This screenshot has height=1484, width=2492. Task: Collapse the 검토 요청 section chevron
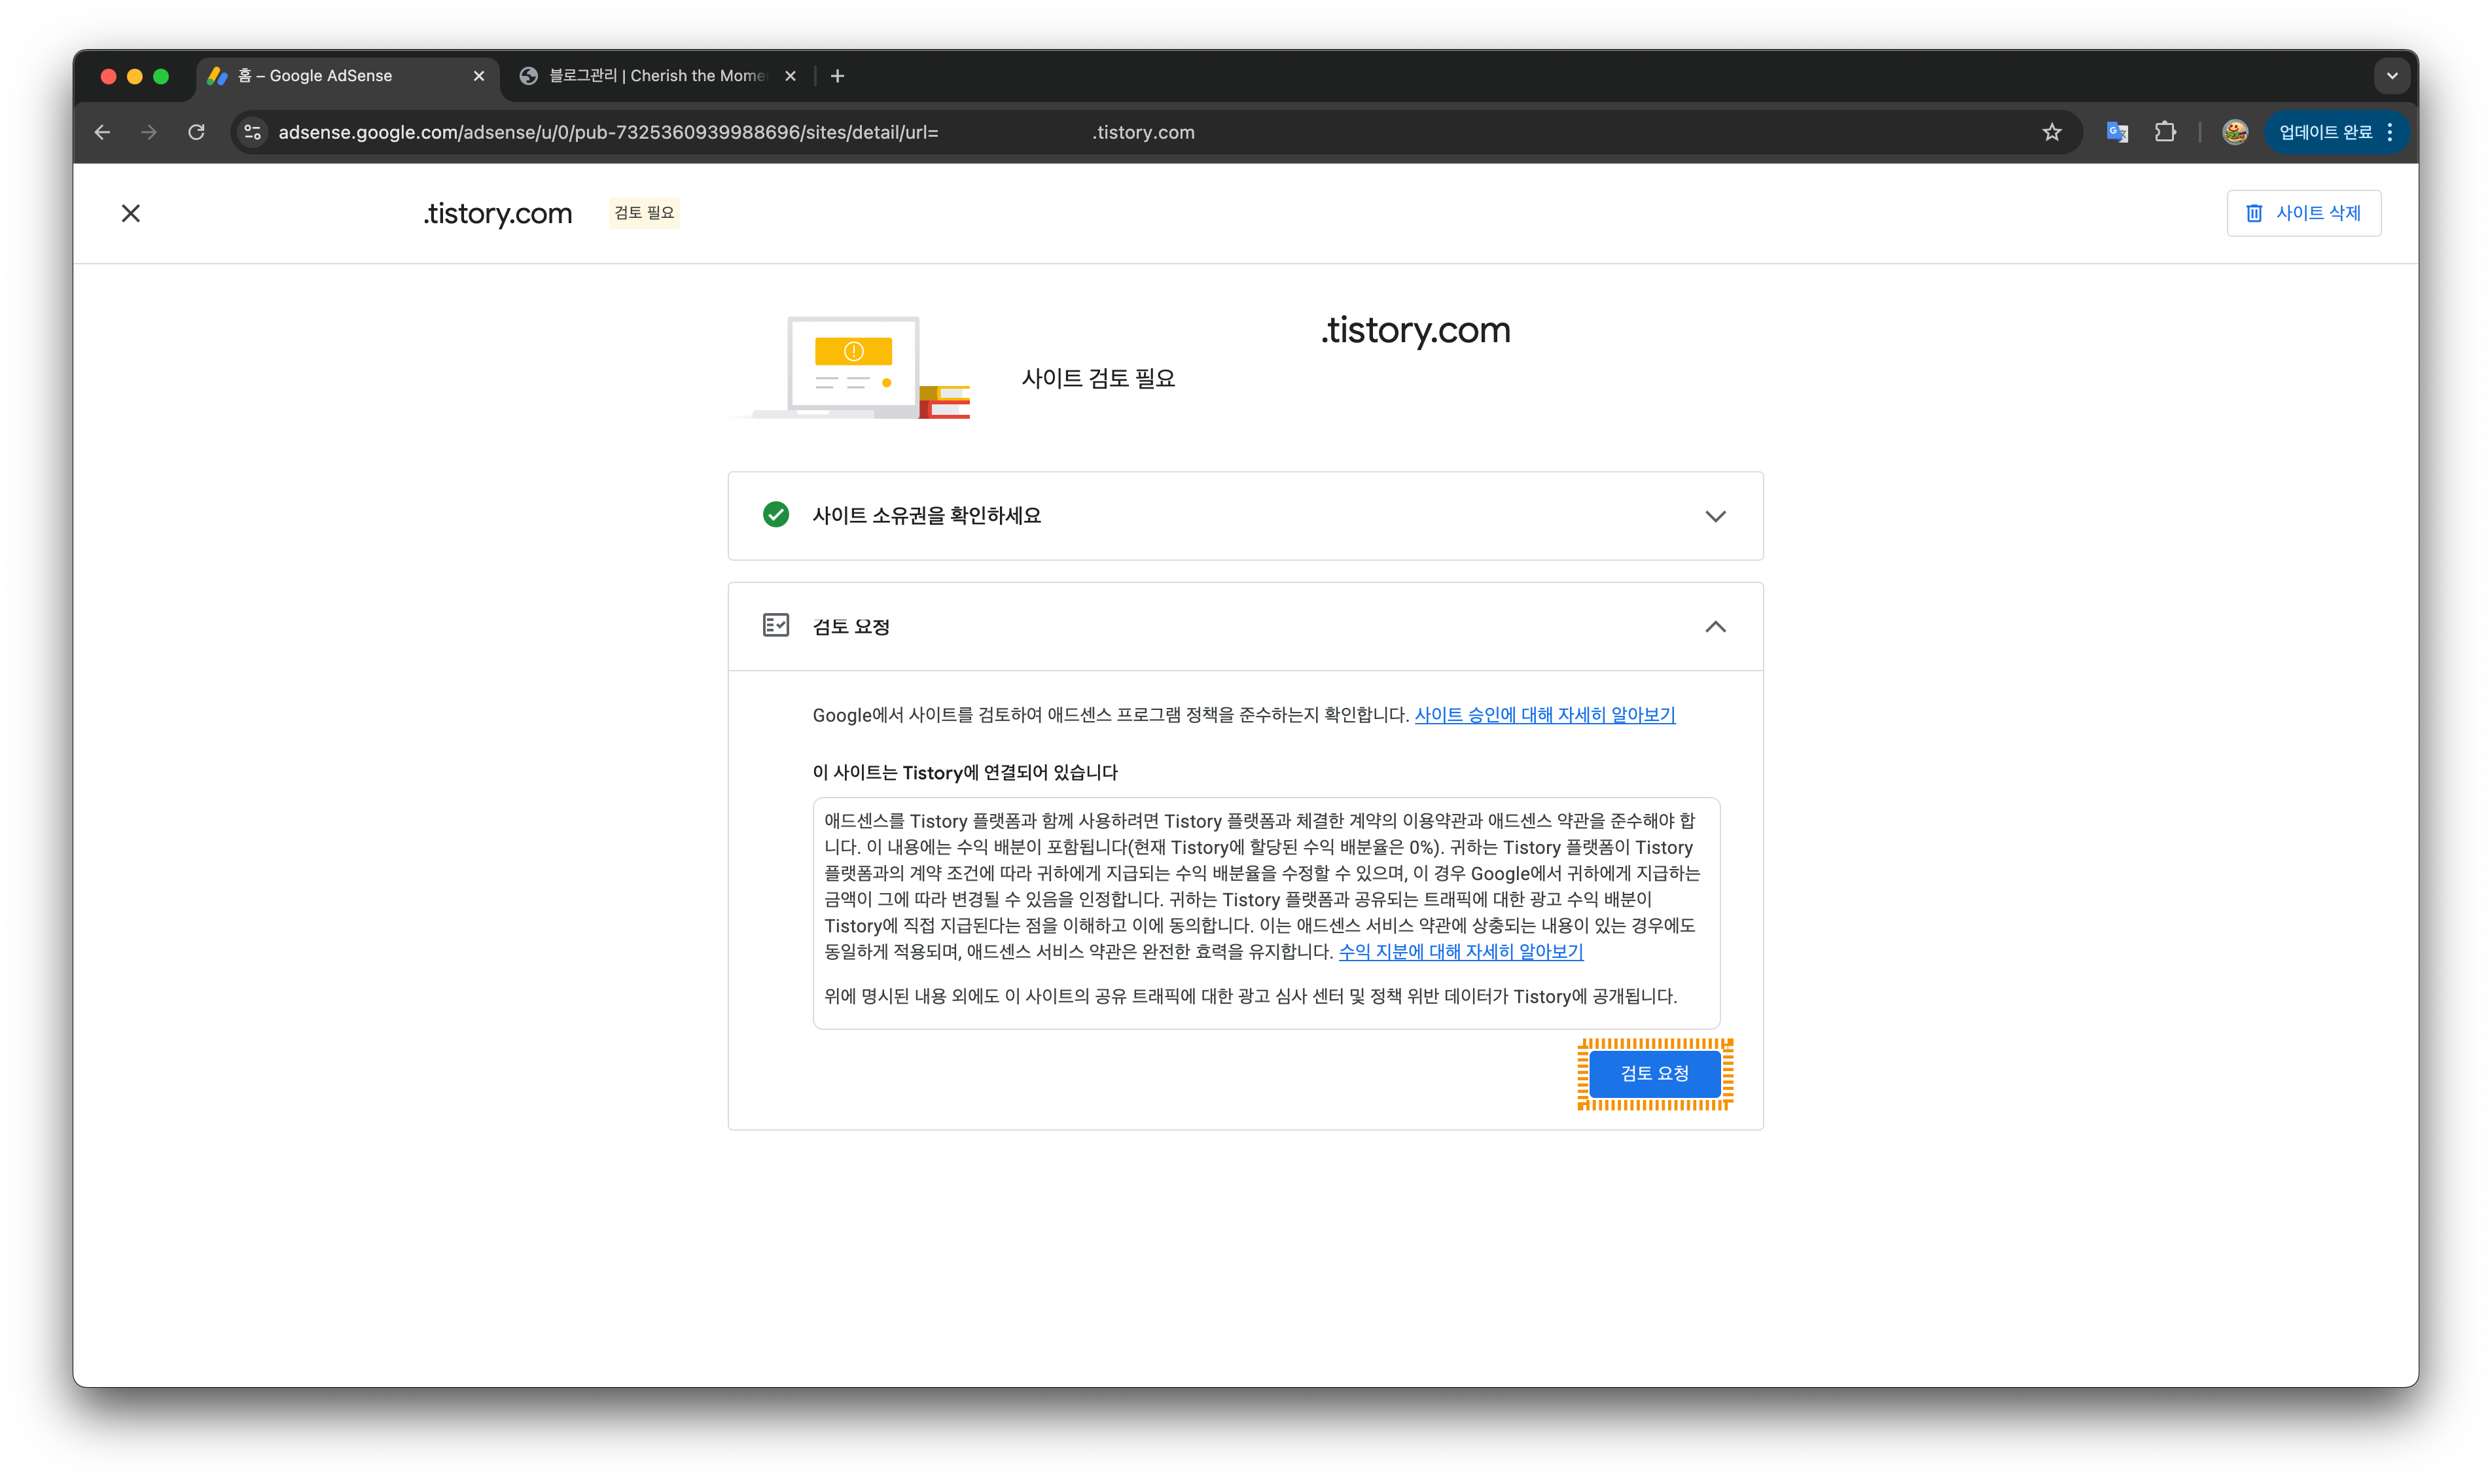tap(1716, 627)
